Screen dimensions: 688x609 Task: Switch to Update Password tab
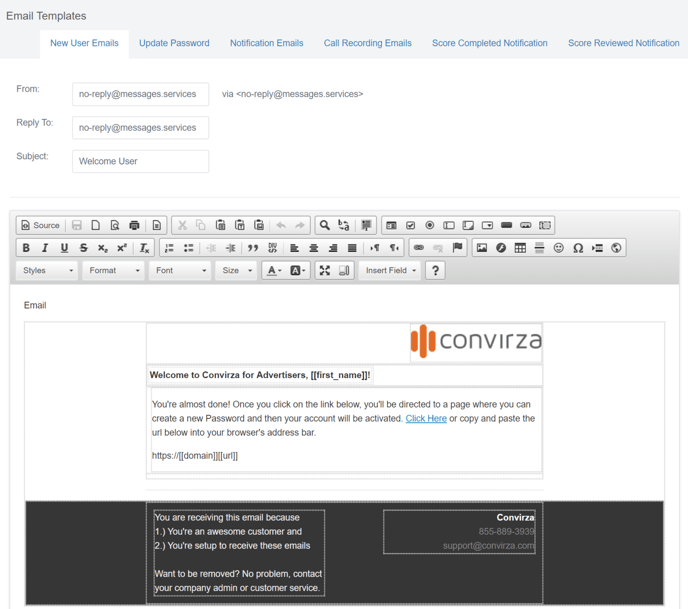pyautogui.click(x=174, y=43)
